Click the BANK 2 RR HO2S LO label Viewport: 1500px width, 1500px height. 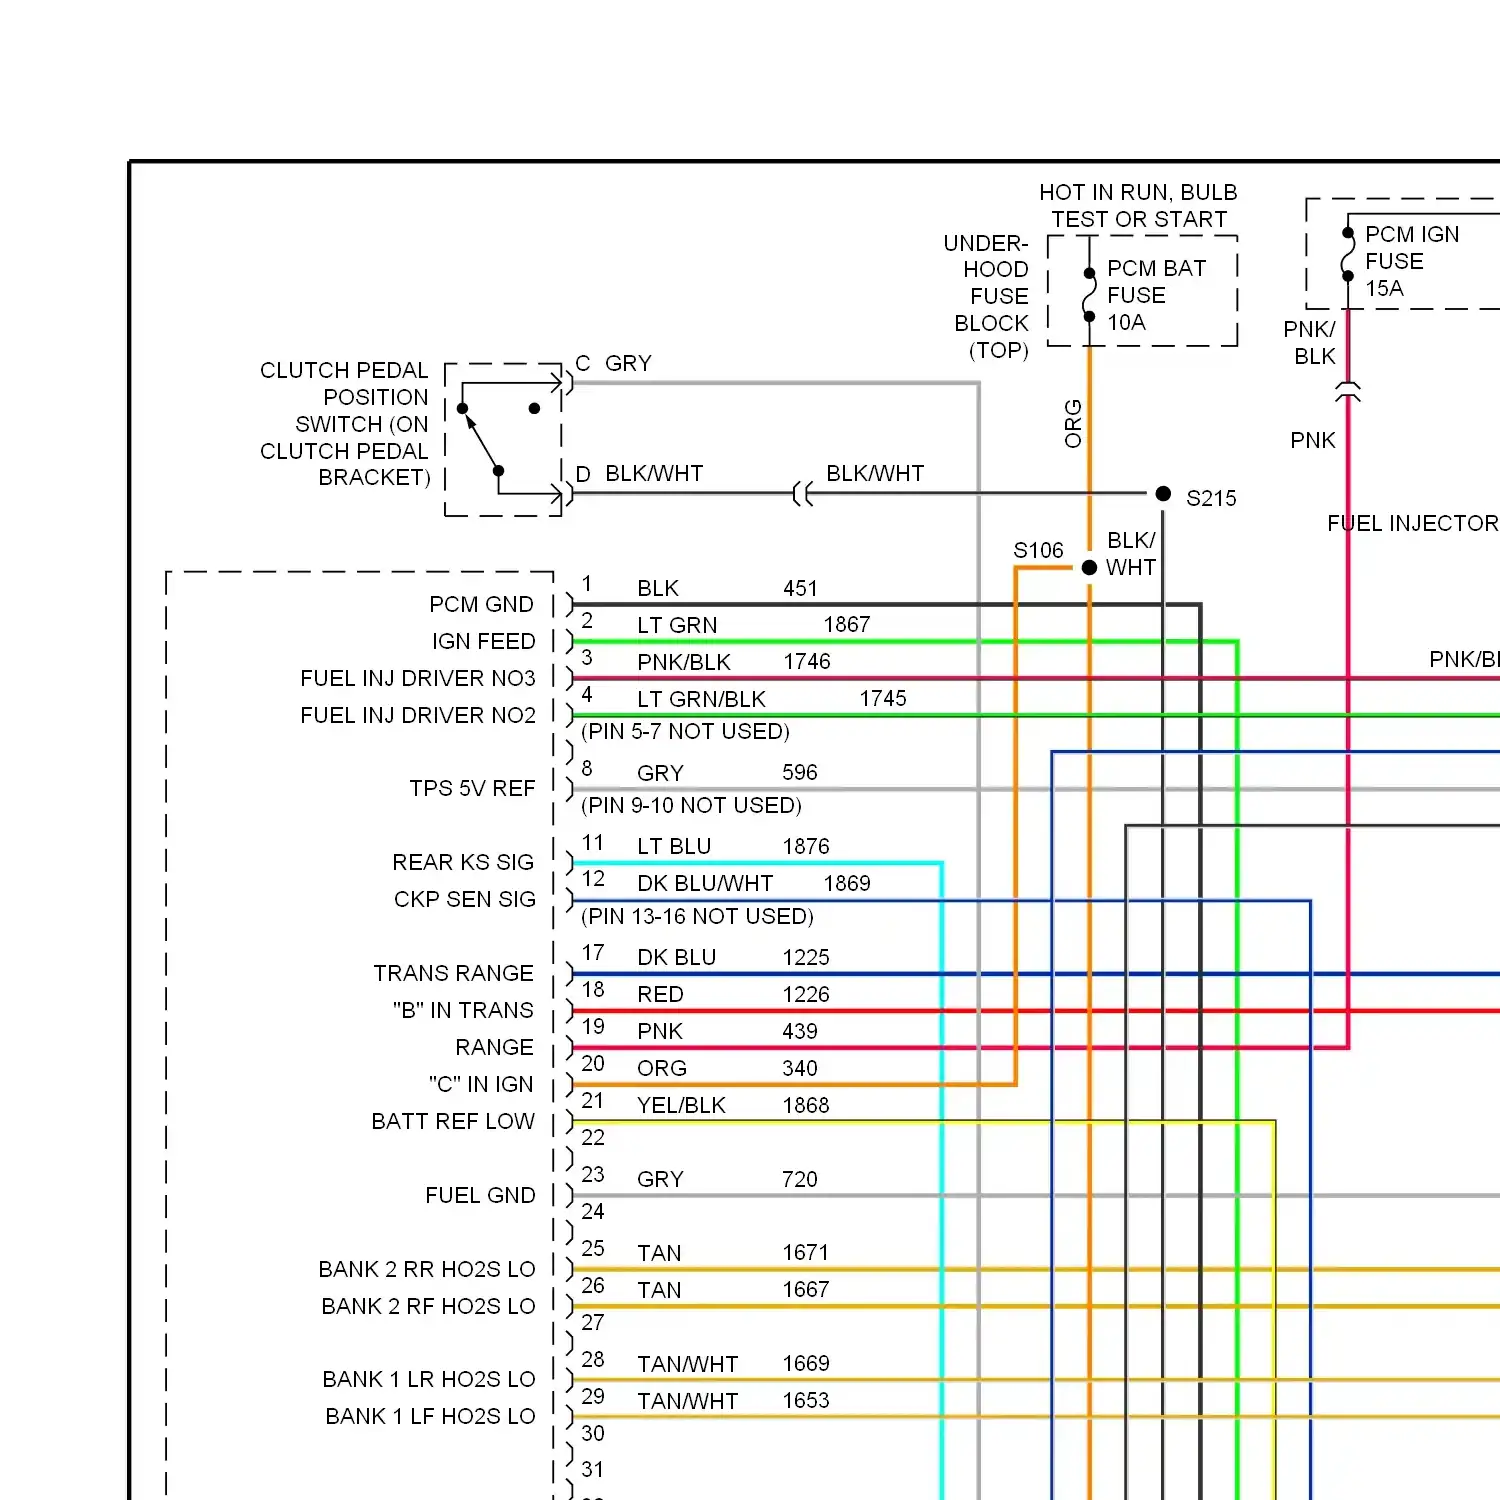(x=427, y=1269)
